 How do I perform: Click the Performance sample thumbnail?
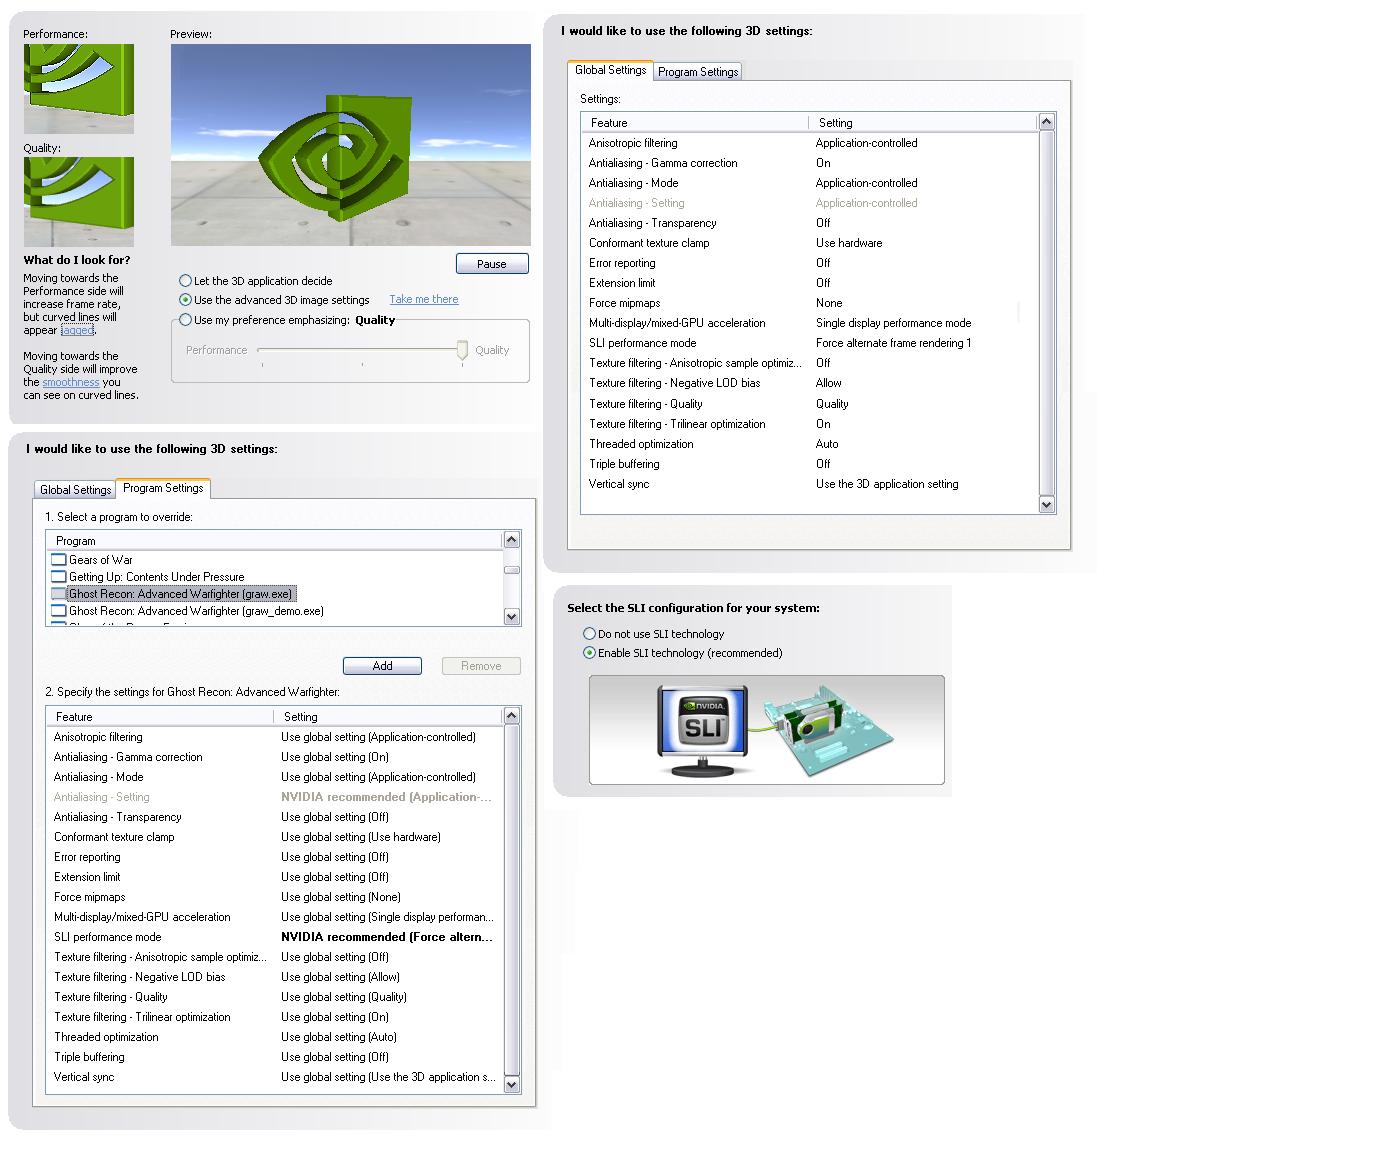click(x=79, y=89)
